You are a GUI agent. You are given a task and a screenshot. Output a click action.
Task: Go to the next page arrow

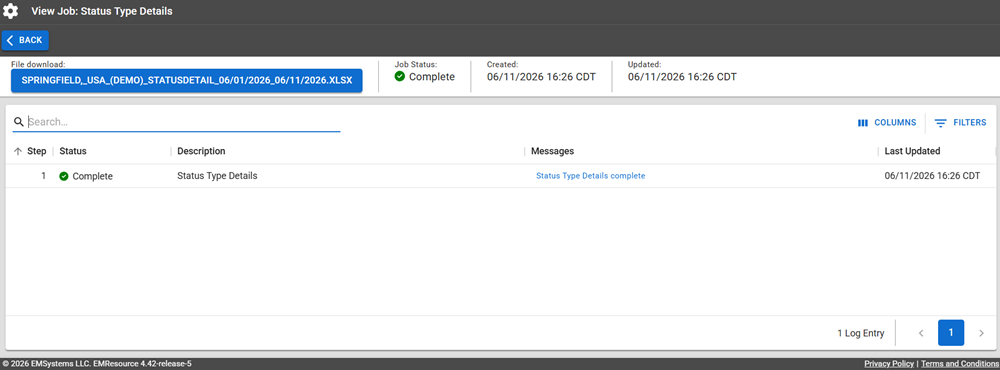point(981,333)
